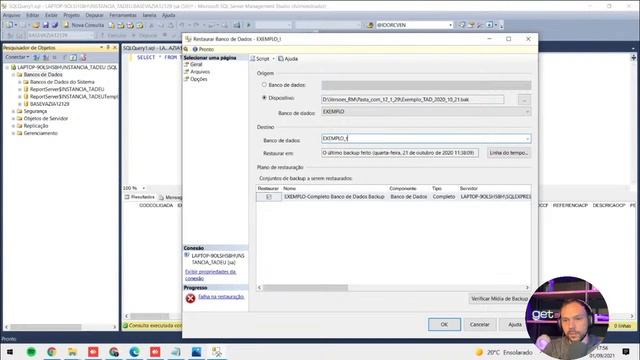This screenshot has height=360, width=640.
Task: Open File Explorer from the taskbar
Action: [72, 352]
